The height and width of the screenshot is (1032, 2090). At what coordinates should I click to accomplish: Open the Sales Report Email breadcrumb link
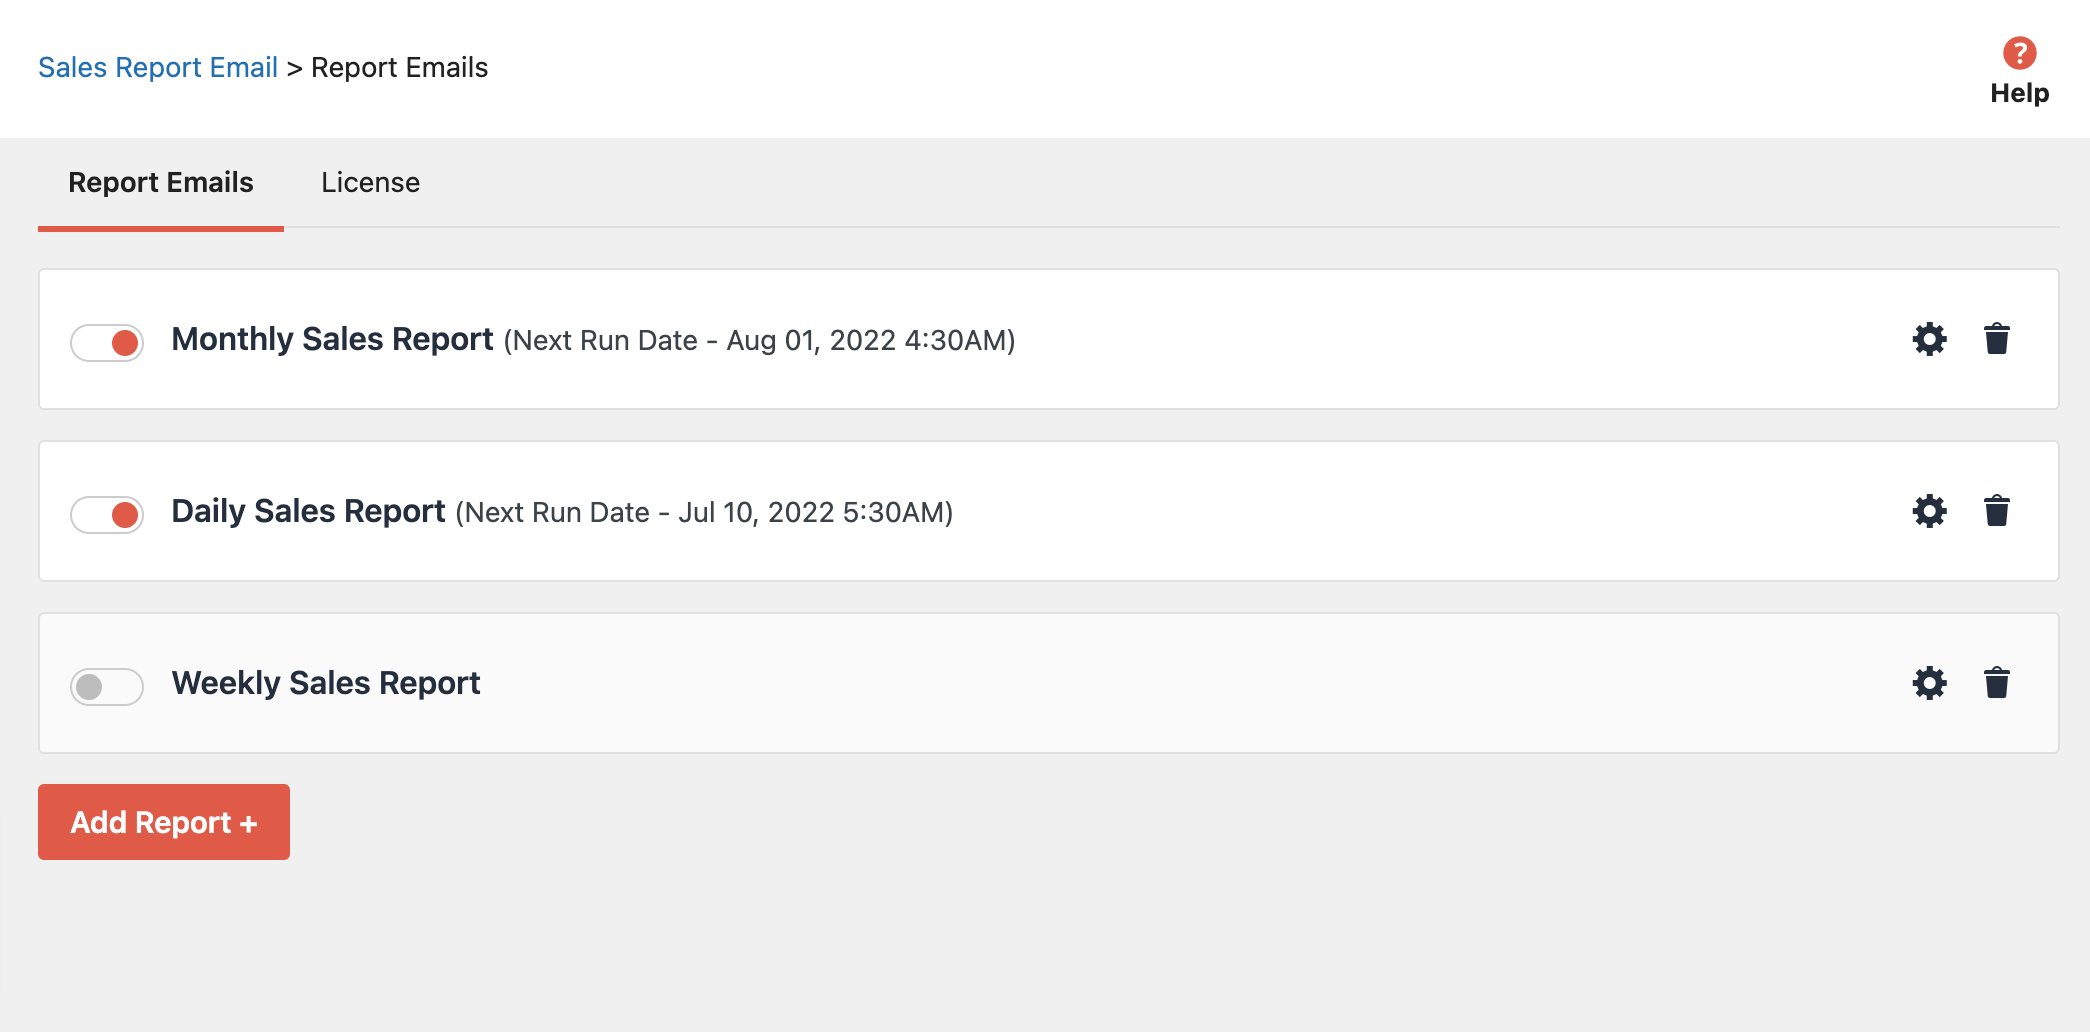[x=158, y=67]
